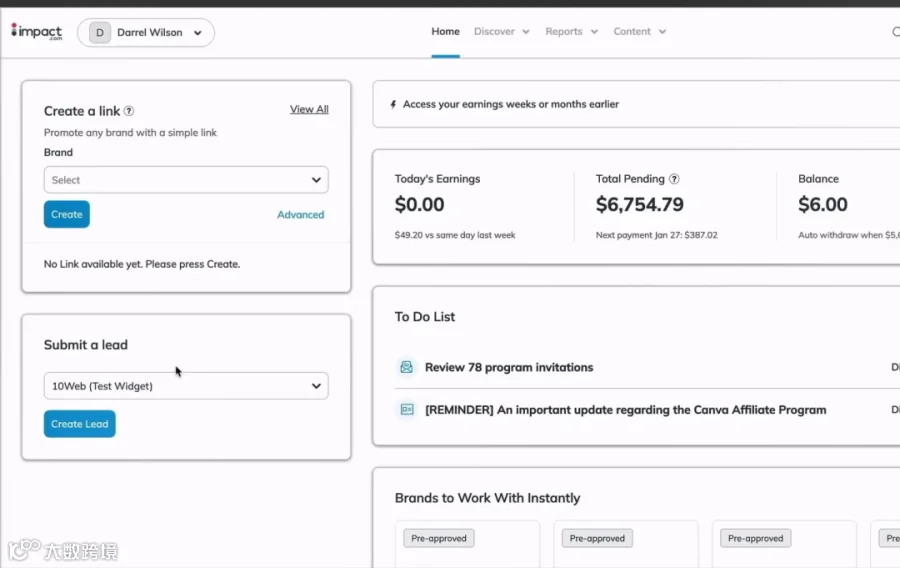Open the Canva Affiliate Program reminder
The height and width of the screenshot is (568, 900).
(625, 410)
